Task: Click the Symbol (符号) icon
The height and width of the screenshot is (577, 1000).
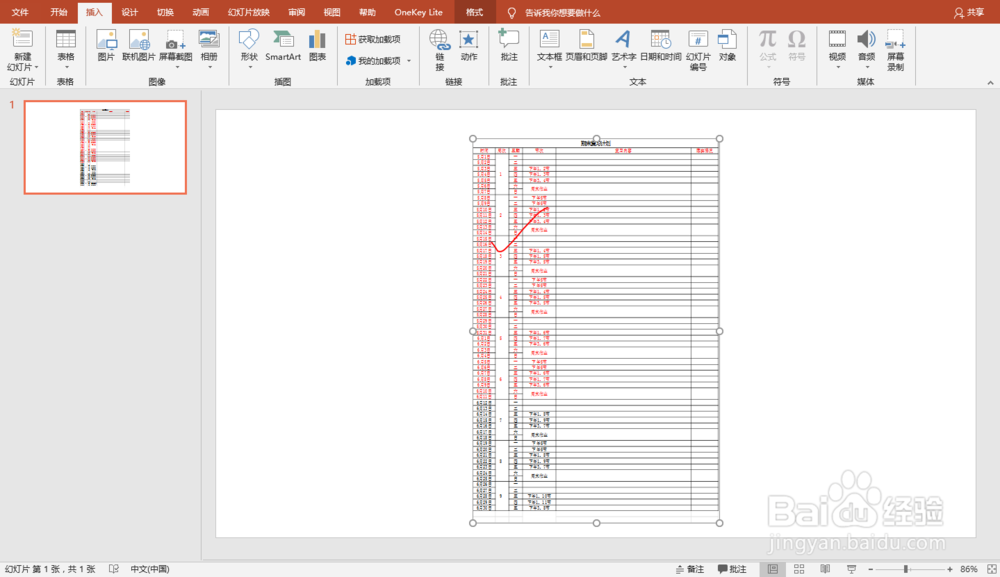Action: [797, 40]
